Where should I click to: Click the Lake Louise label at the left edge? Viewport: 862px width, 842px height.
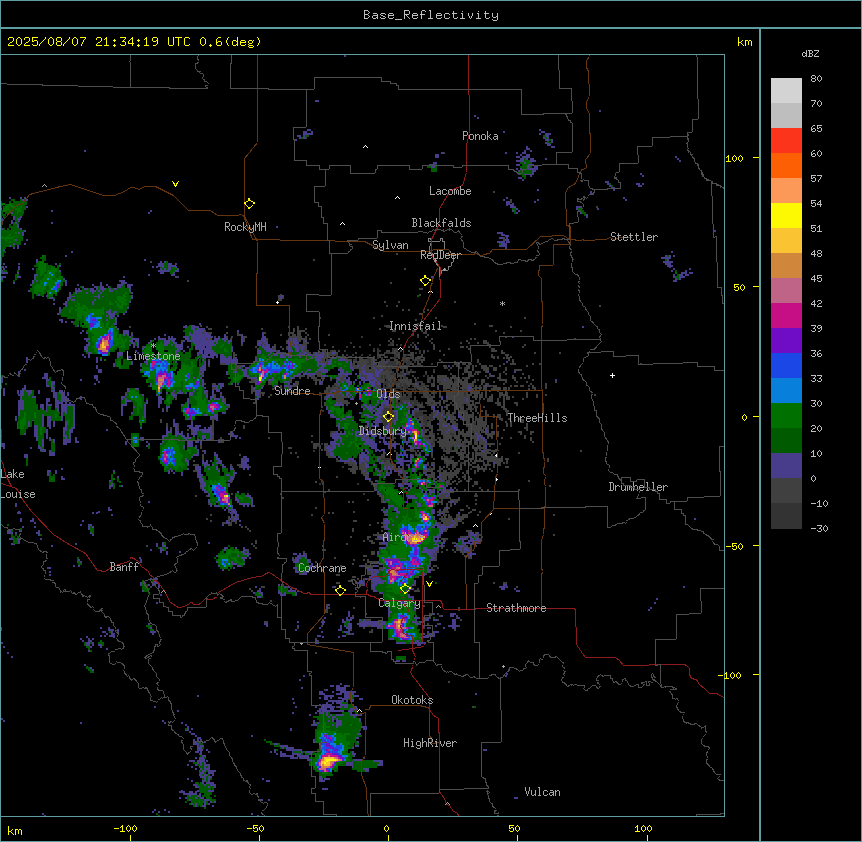pos(18,484)
